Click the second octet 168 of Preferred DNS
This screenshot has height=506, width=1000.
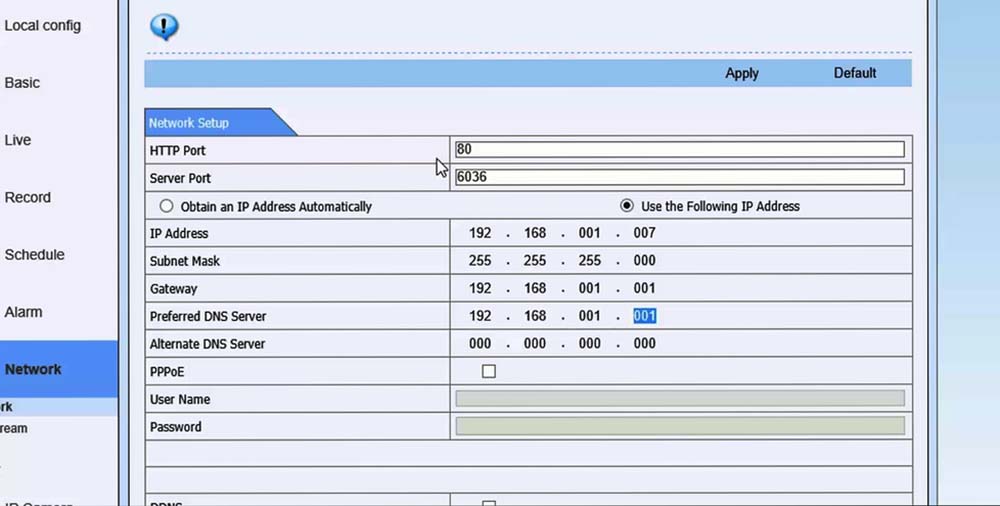(534, 316)
